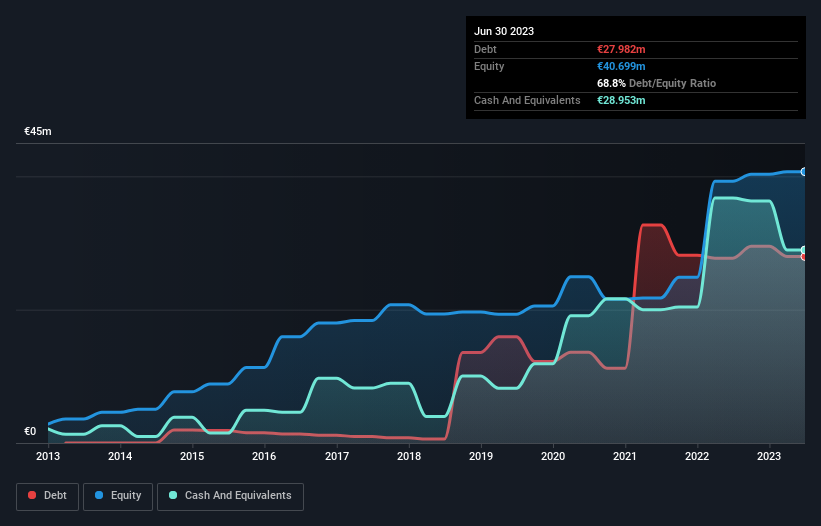Screen dimensions: 821x526
Task: Click the 2017 x-axis label
Action: point(337,456)
